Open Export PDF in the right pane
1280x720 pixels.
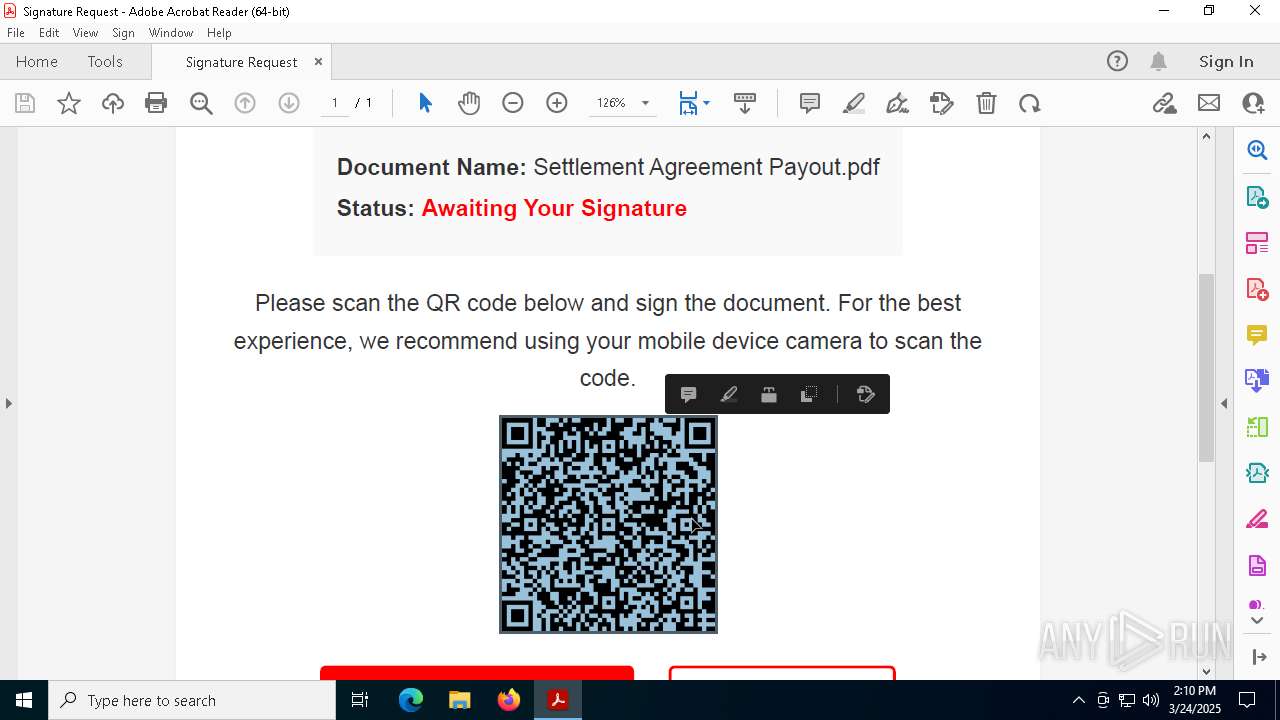[x=1257, y=196]
